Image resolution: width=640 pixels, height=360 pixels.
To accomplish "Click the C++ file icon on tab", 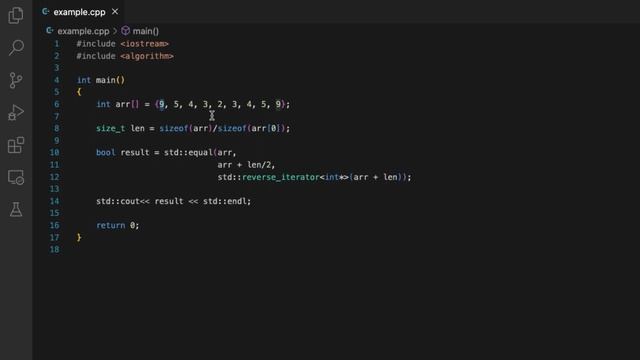I will tap(46, 12).
